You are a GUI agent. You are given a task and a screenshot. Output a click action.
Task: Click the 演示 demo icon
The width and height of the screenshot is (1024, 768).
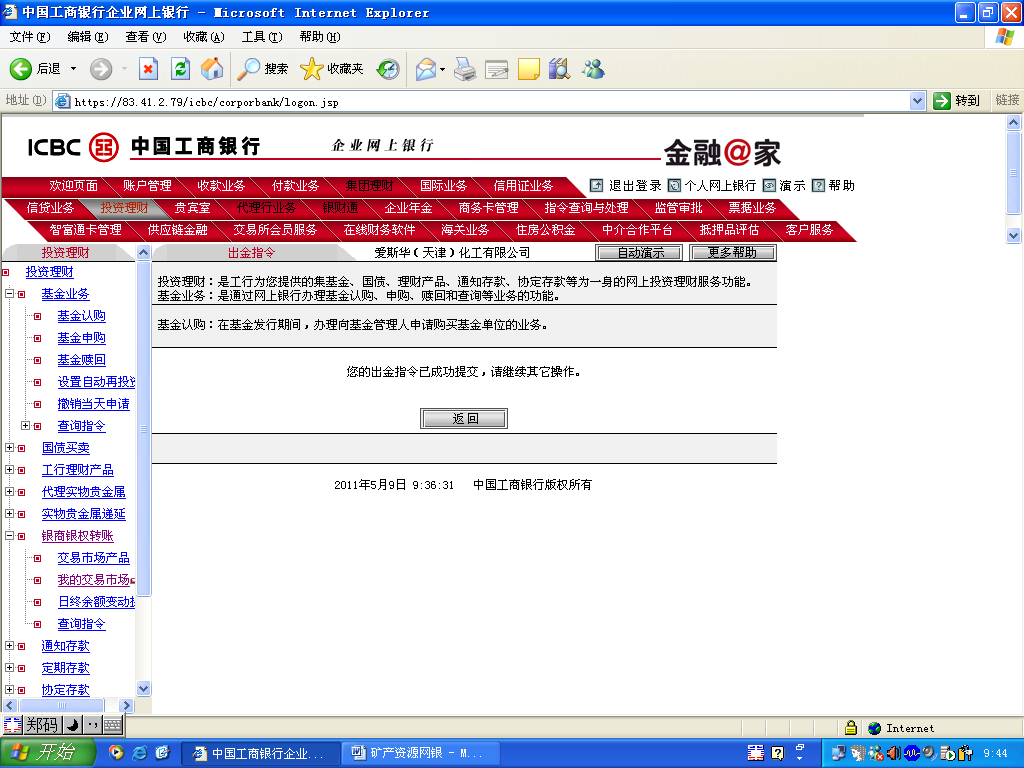pyautogui.click(x=769, y=185)
